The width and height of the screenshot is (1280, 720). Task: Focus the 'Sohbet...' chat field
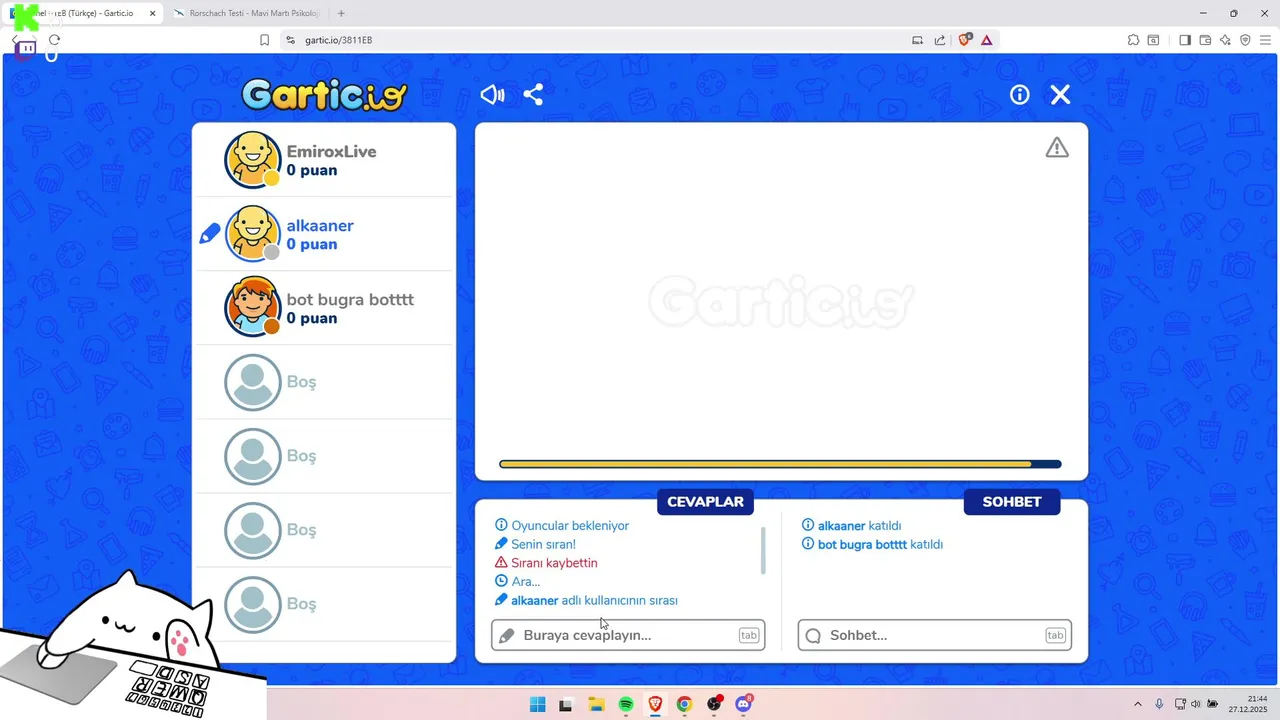click(x=935, y=635)
